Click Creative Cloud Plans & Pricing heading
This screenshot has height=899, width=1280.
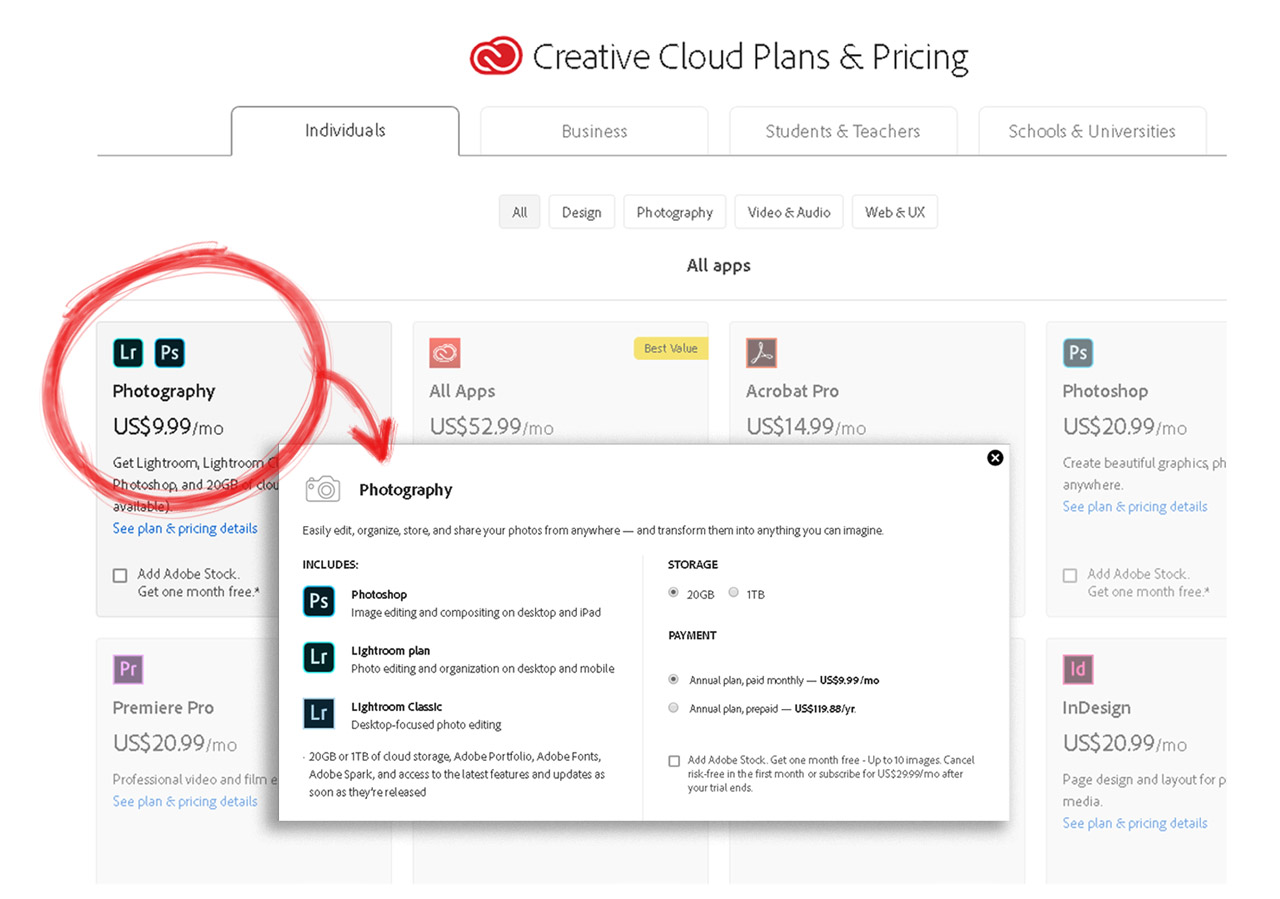(750, 57)
